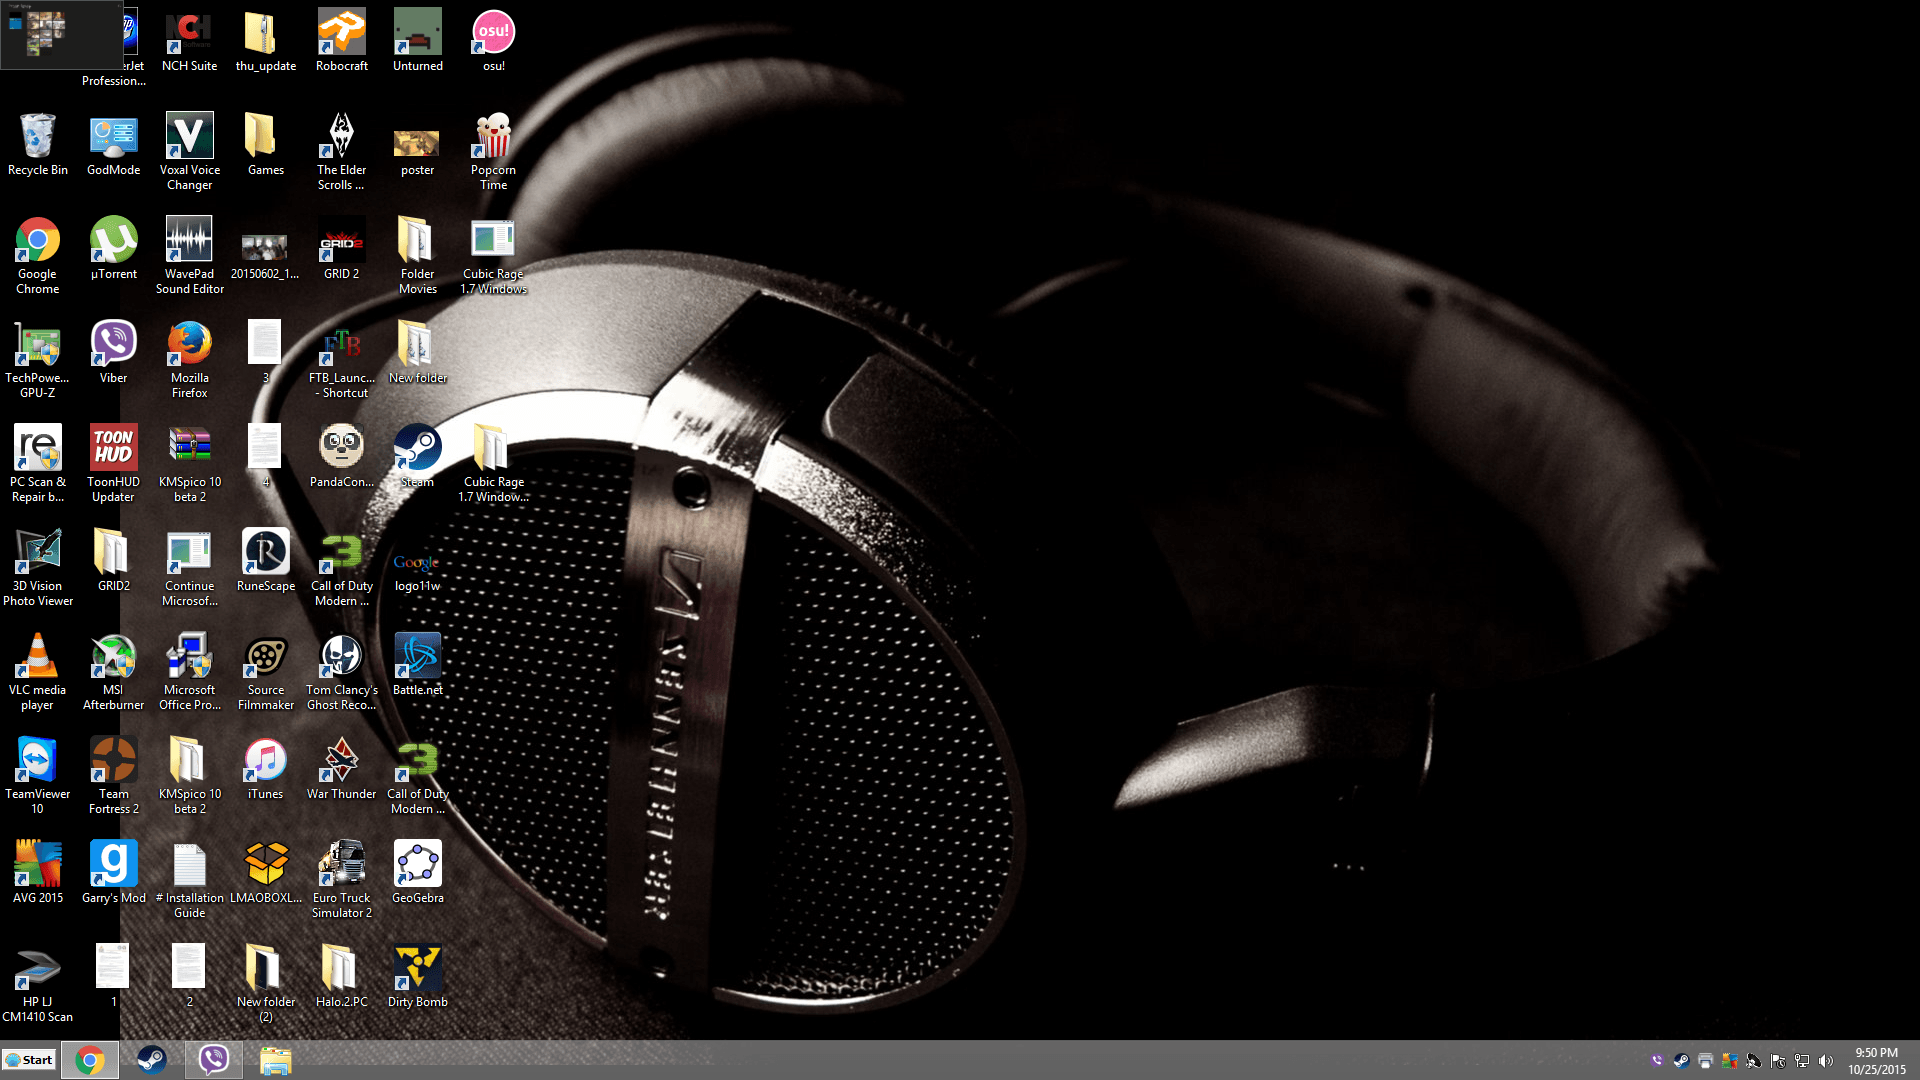1920x1080 pixels.
Task: Click the Recycle Bin icon
Action: [38, 137]
